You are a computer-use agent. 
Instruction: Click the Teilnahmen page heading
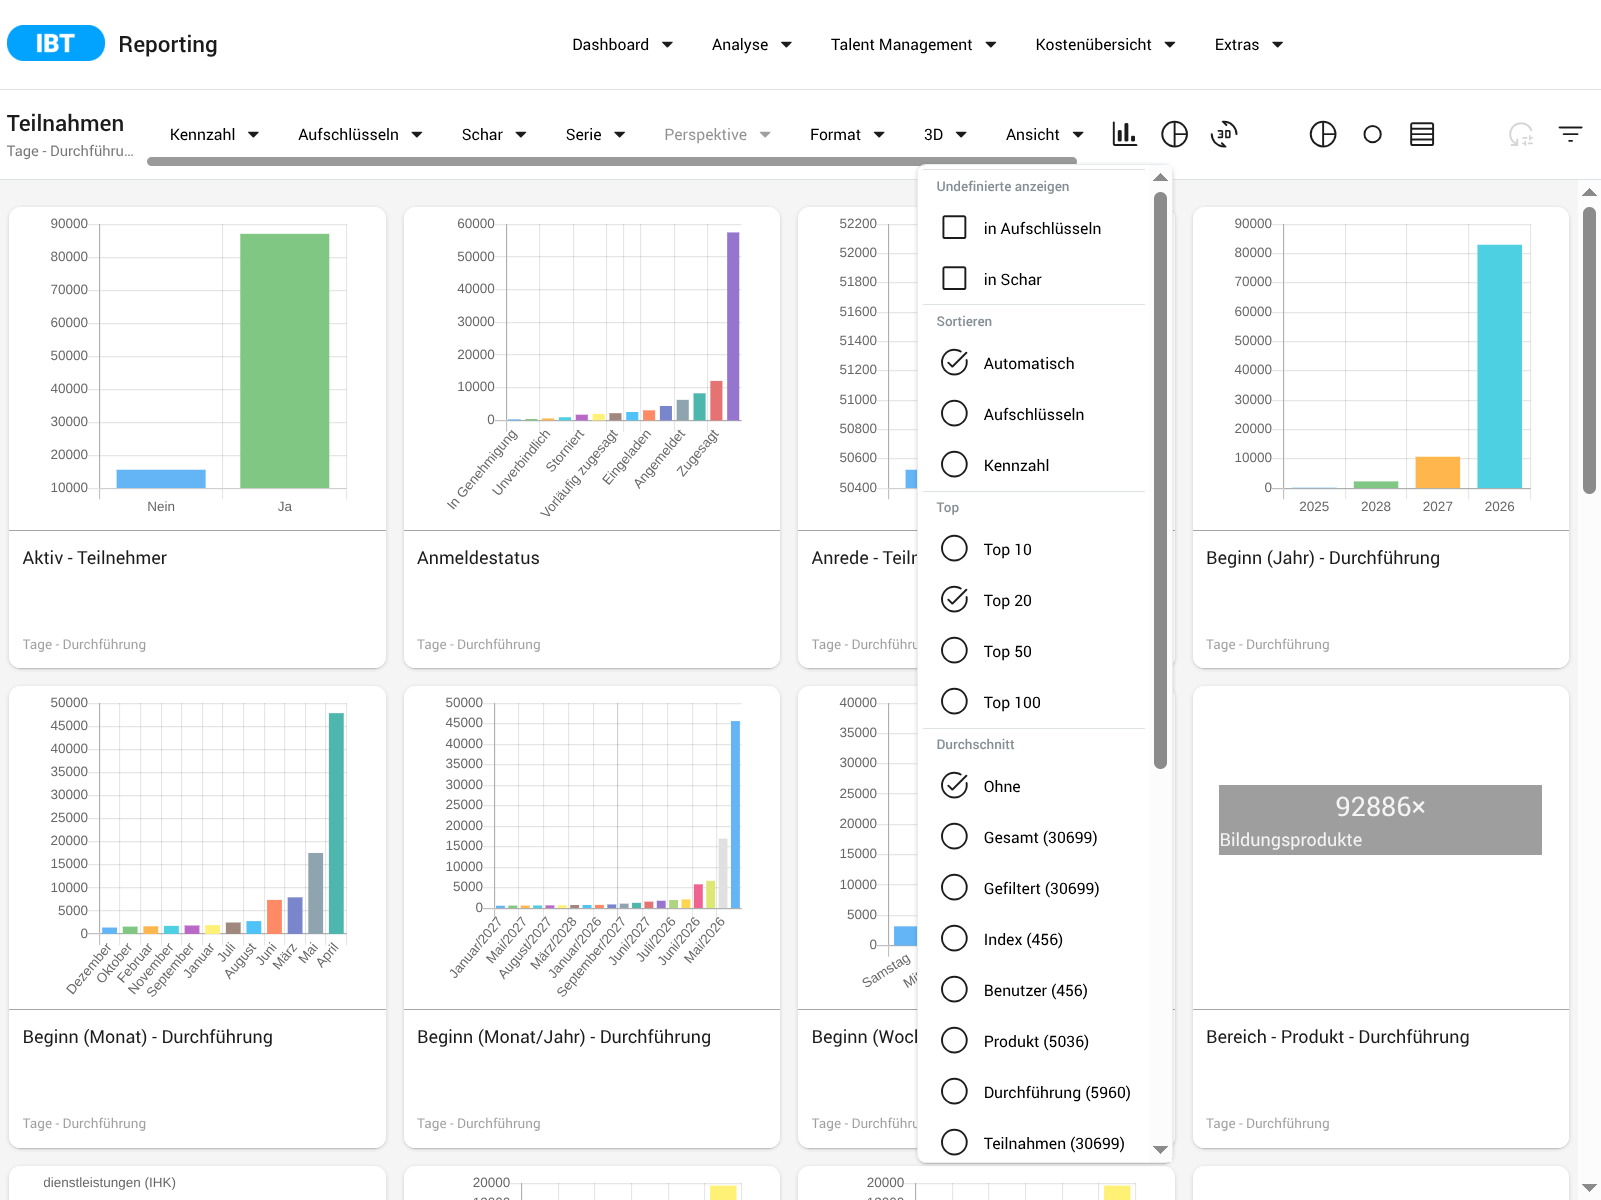(x=66, y=123)
